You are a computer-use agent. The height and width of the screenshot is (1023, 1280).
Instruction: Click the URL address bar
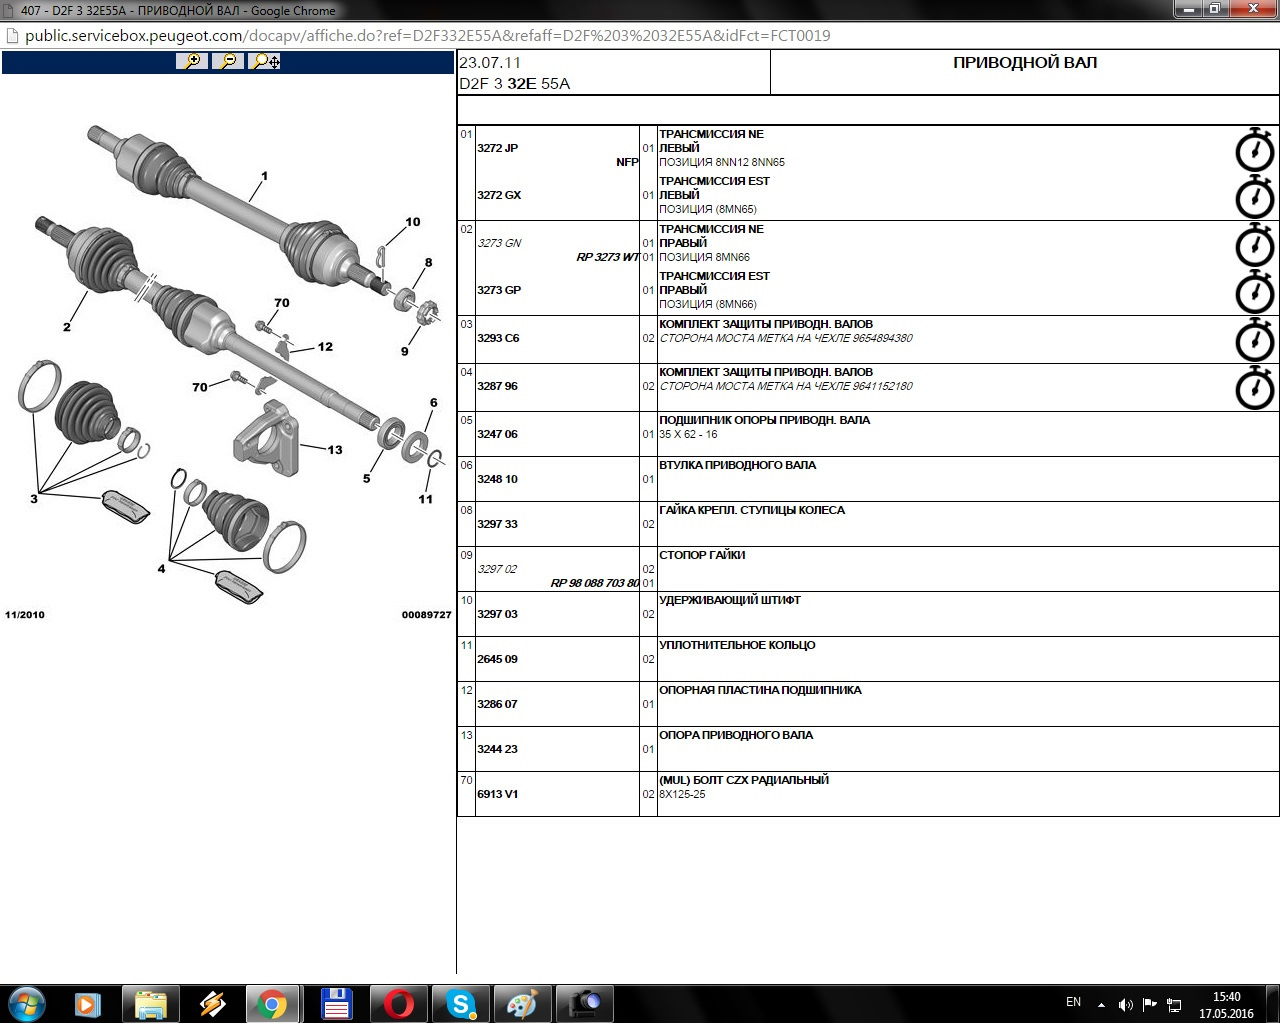[640, 36]
